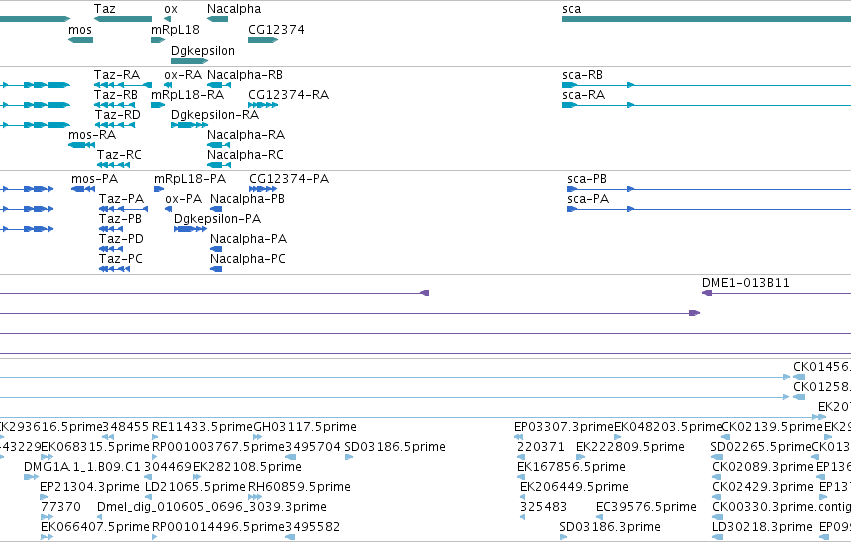Select the mRpL18 gene glyph
851x542 pixels.
tap(158, 40)
